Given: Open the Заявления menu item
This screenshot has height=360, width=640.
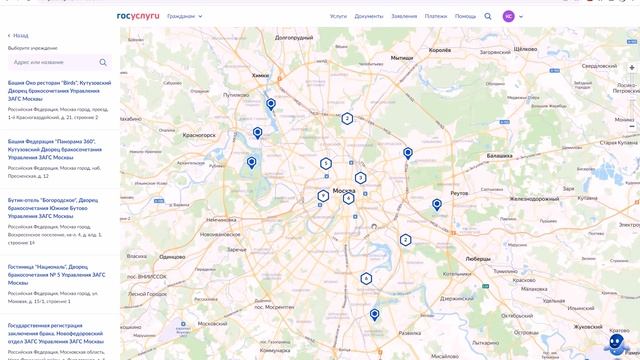Looking at the screenshot, I should click(x=404, y=16).
